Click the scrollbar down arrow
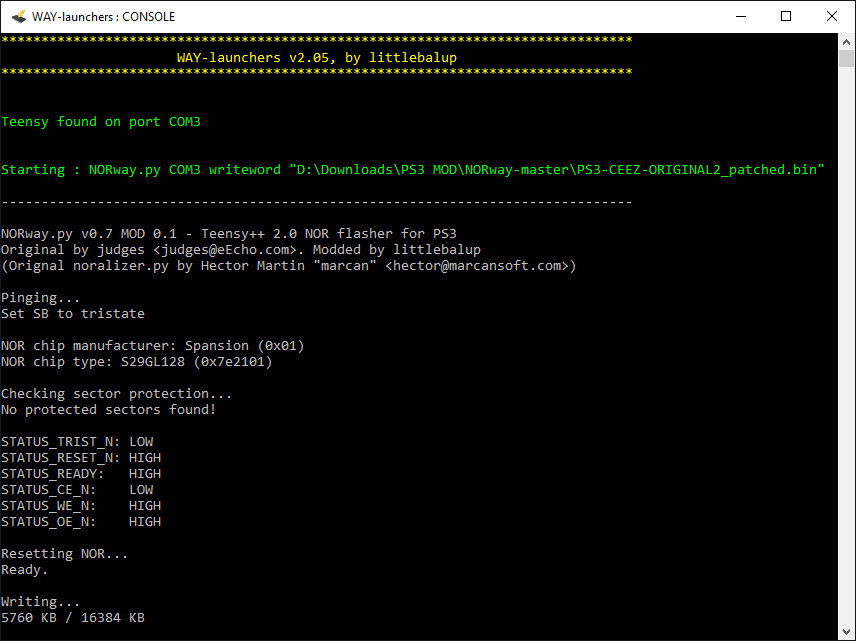Viewport: 856px width, 641px height. pyautogui.click(x=846, y=632)
